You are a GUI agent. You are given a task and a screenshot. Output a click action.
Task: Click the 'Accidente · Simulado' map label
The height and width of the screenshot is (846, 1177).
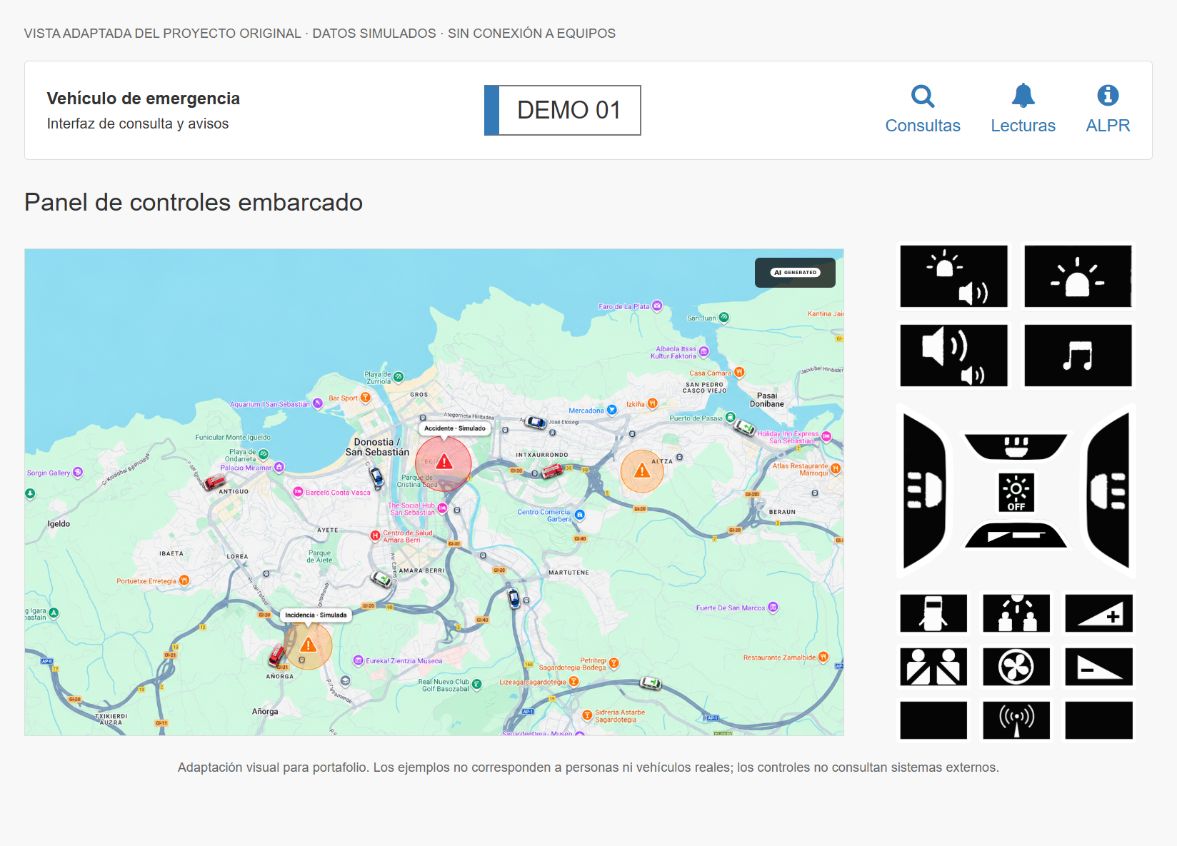pos(456,429)
